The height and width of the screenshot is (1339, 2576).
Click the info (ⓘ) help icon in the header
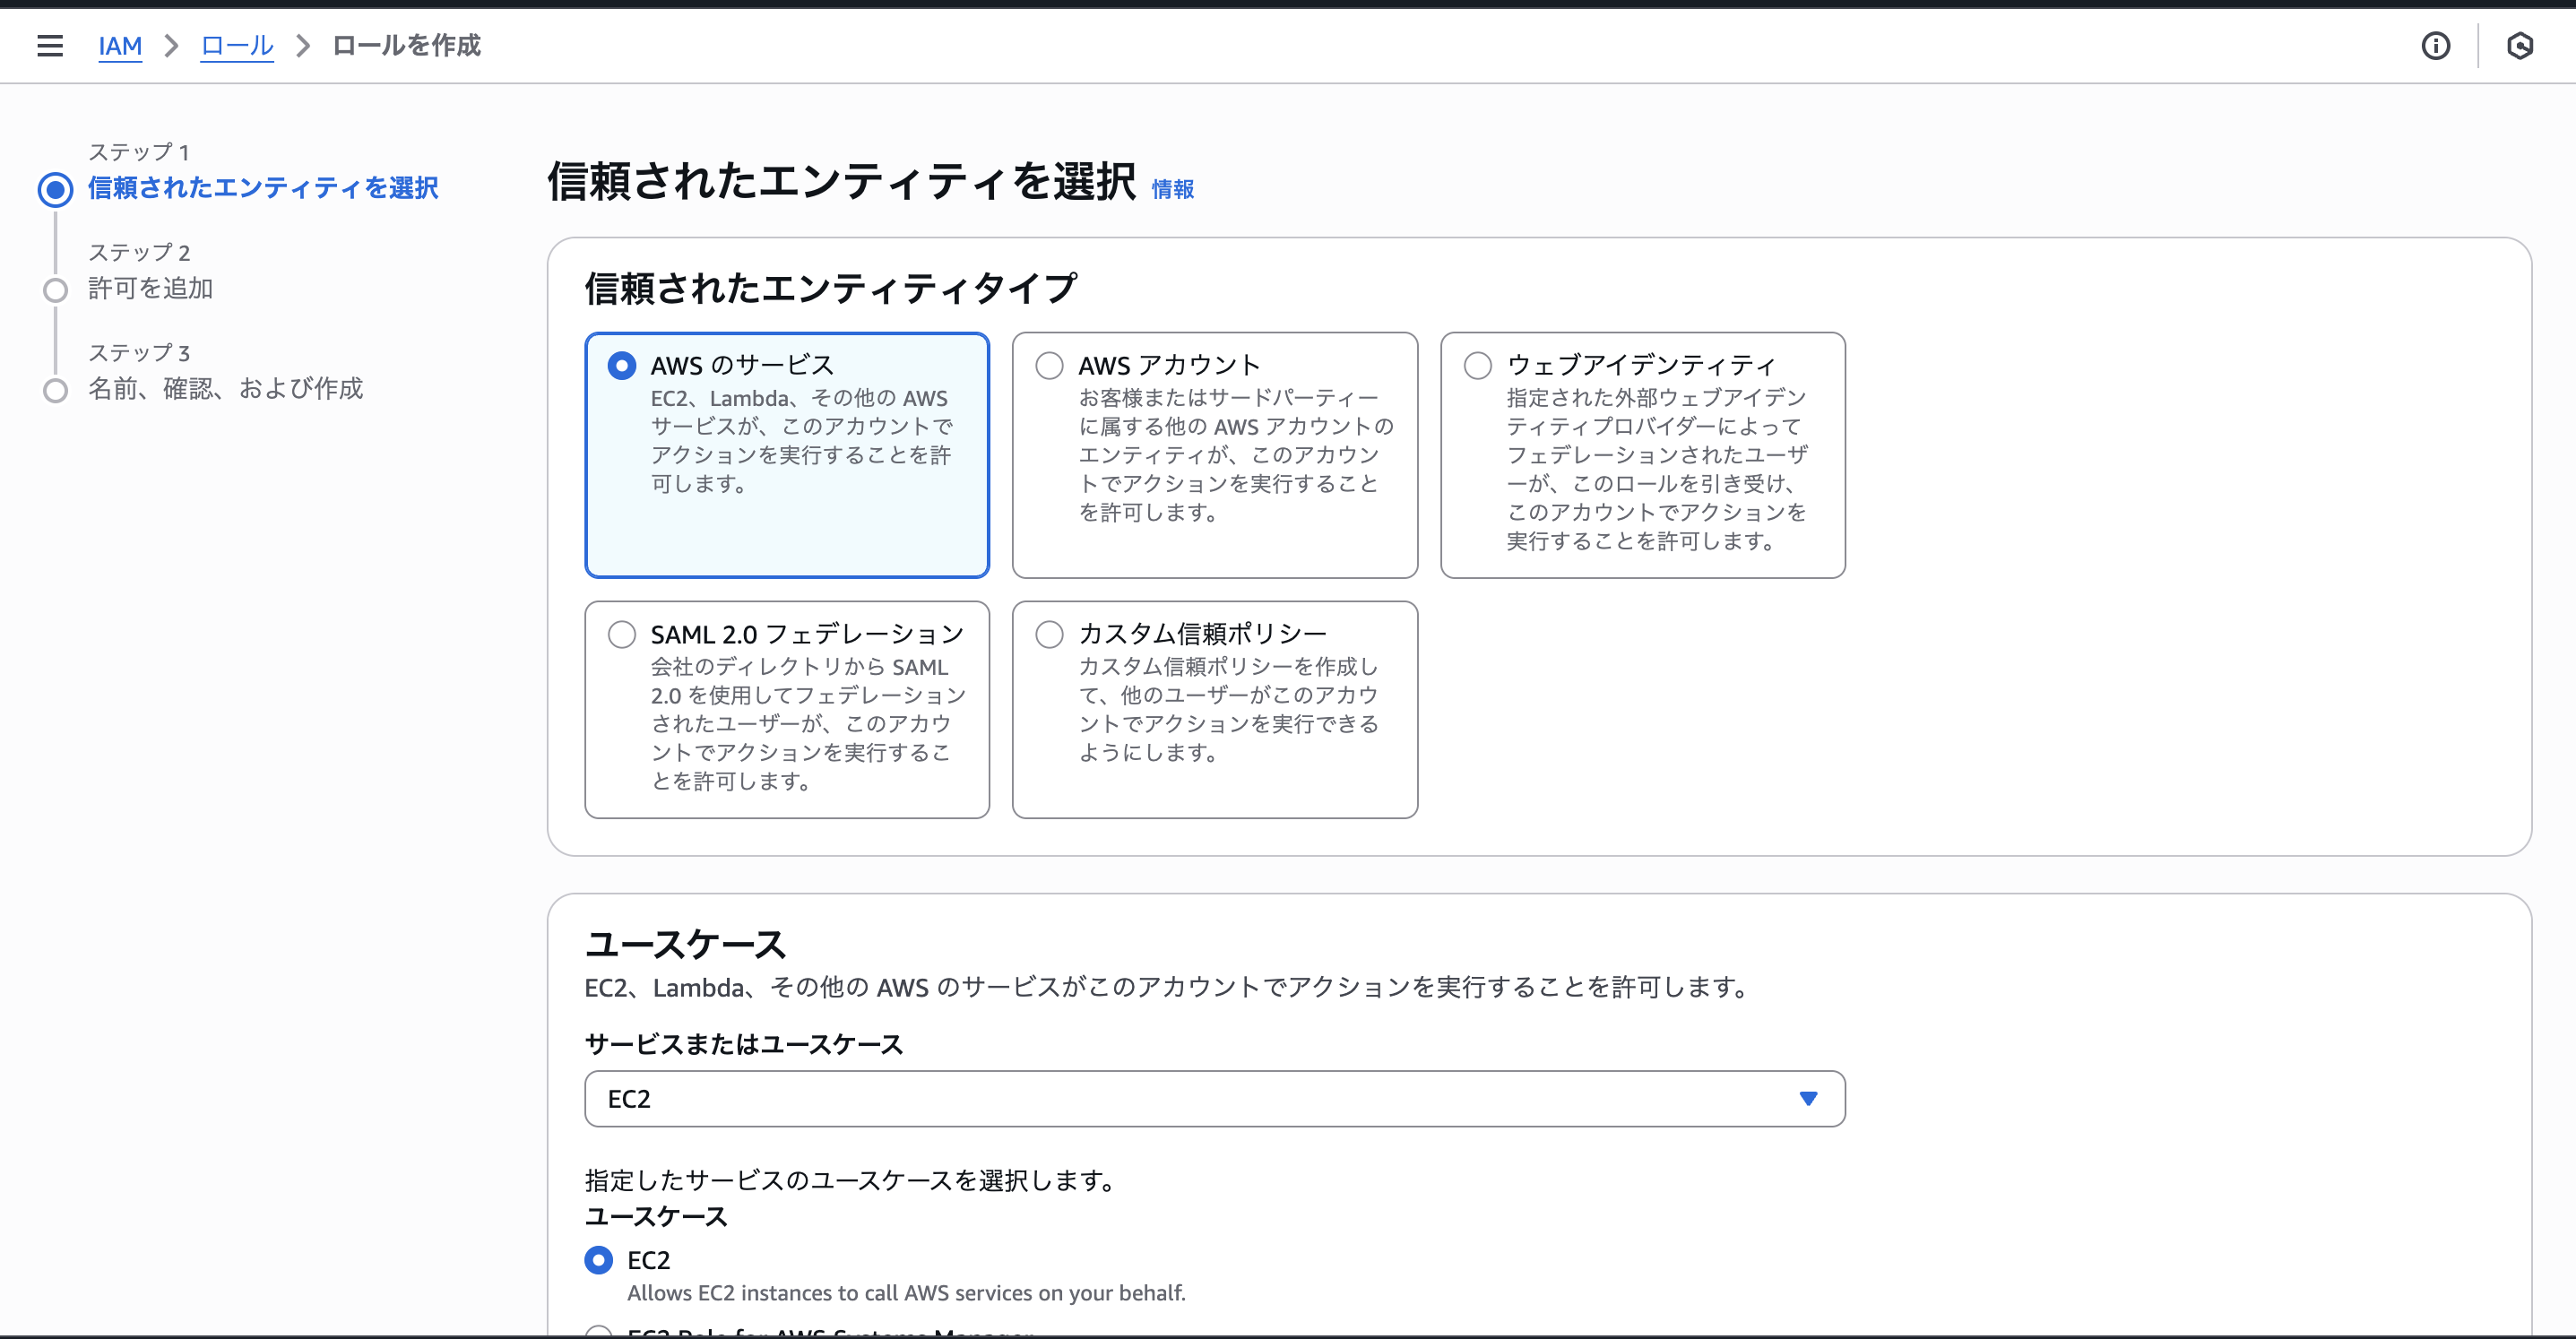(2436, 46)
